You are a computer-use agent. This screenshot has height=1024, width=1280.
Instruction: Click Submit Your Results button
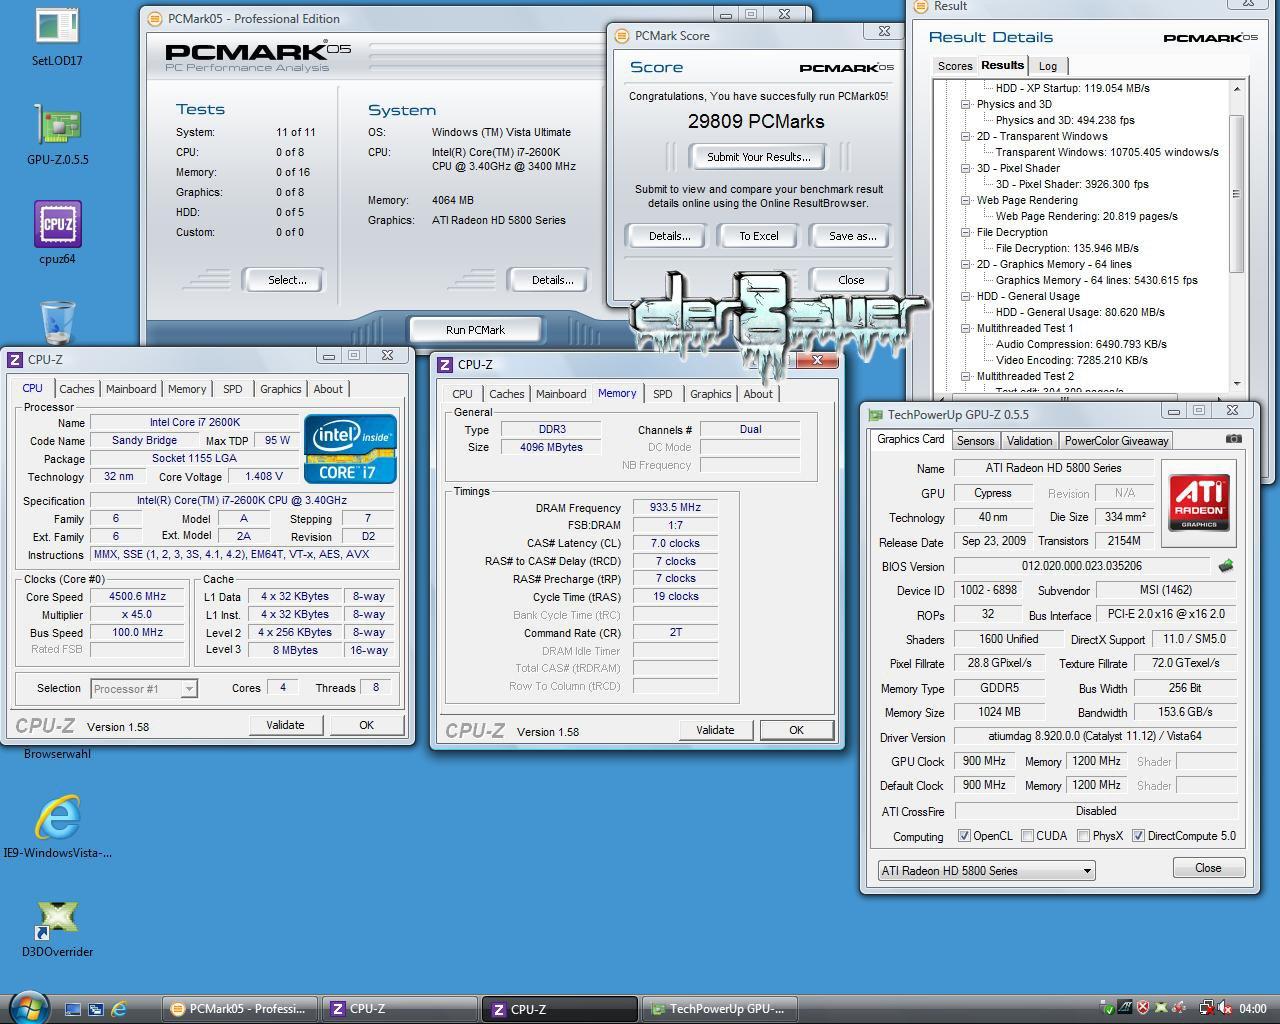coord(758,157)
